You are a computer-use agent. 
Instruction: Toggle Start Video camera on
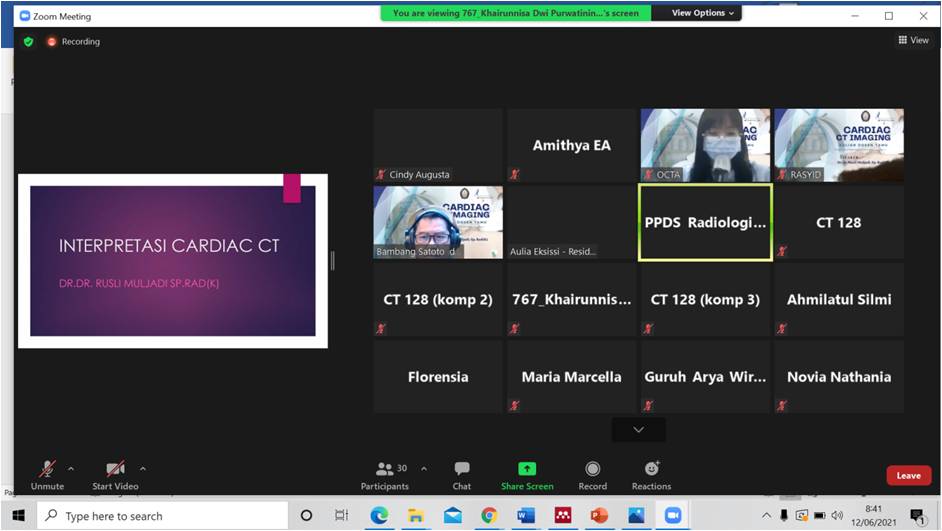[115, 469]
